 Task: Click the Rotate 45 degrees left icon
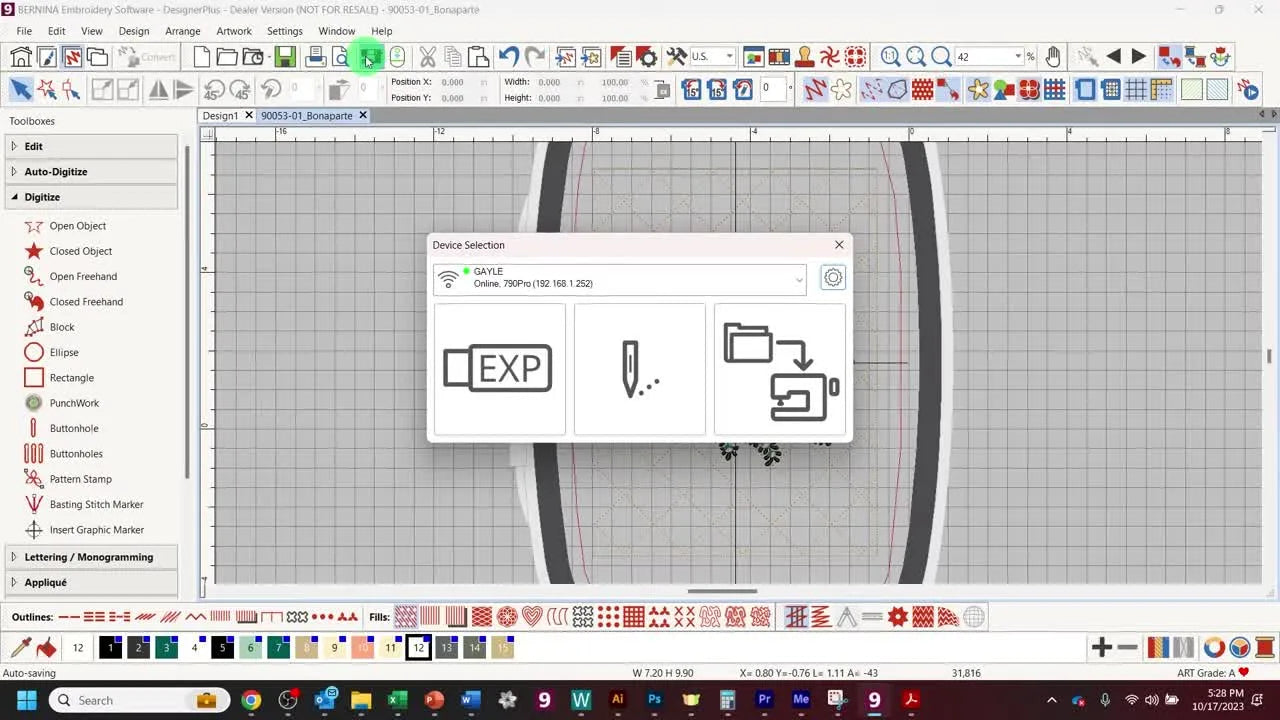point(214,91)
